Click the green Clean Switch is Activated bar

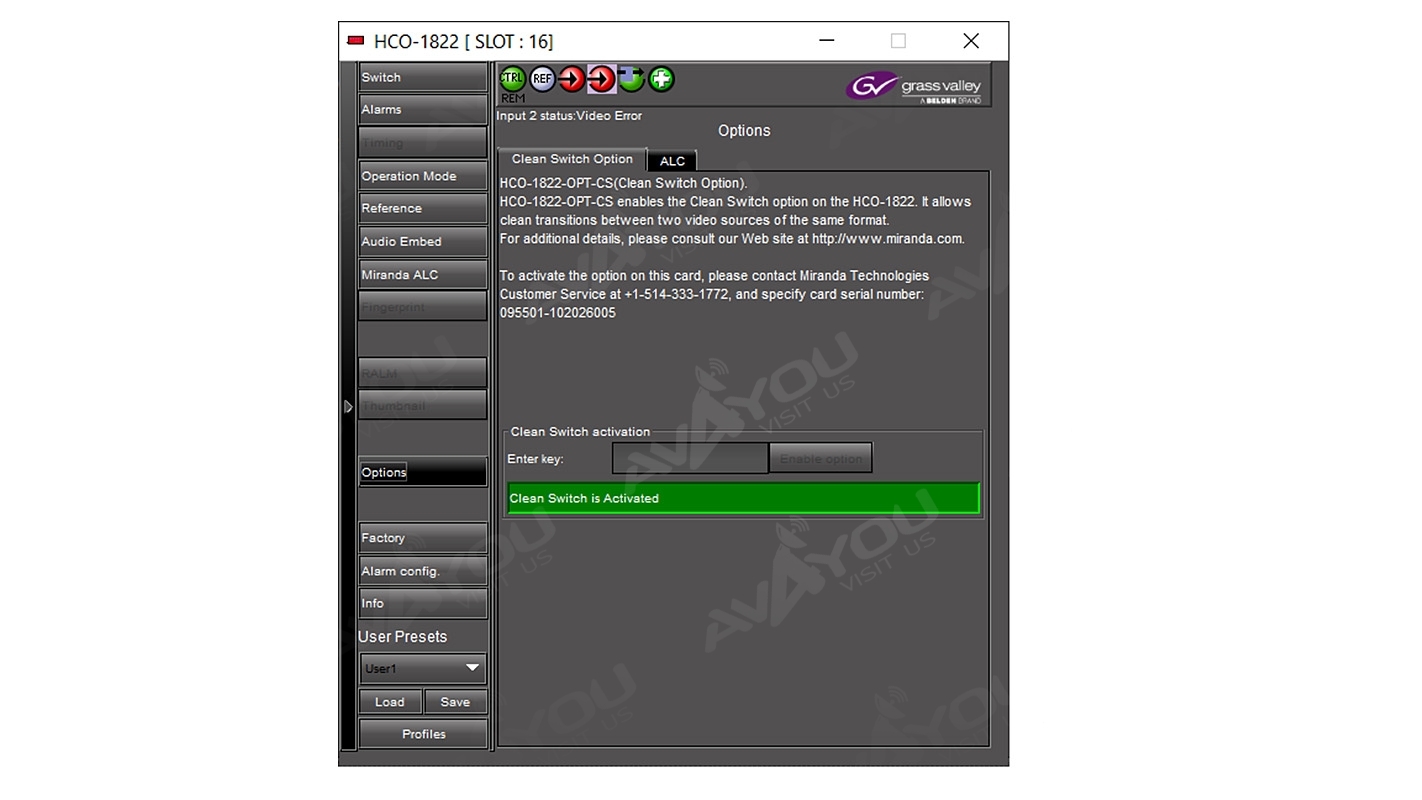(x=743, y=498)
